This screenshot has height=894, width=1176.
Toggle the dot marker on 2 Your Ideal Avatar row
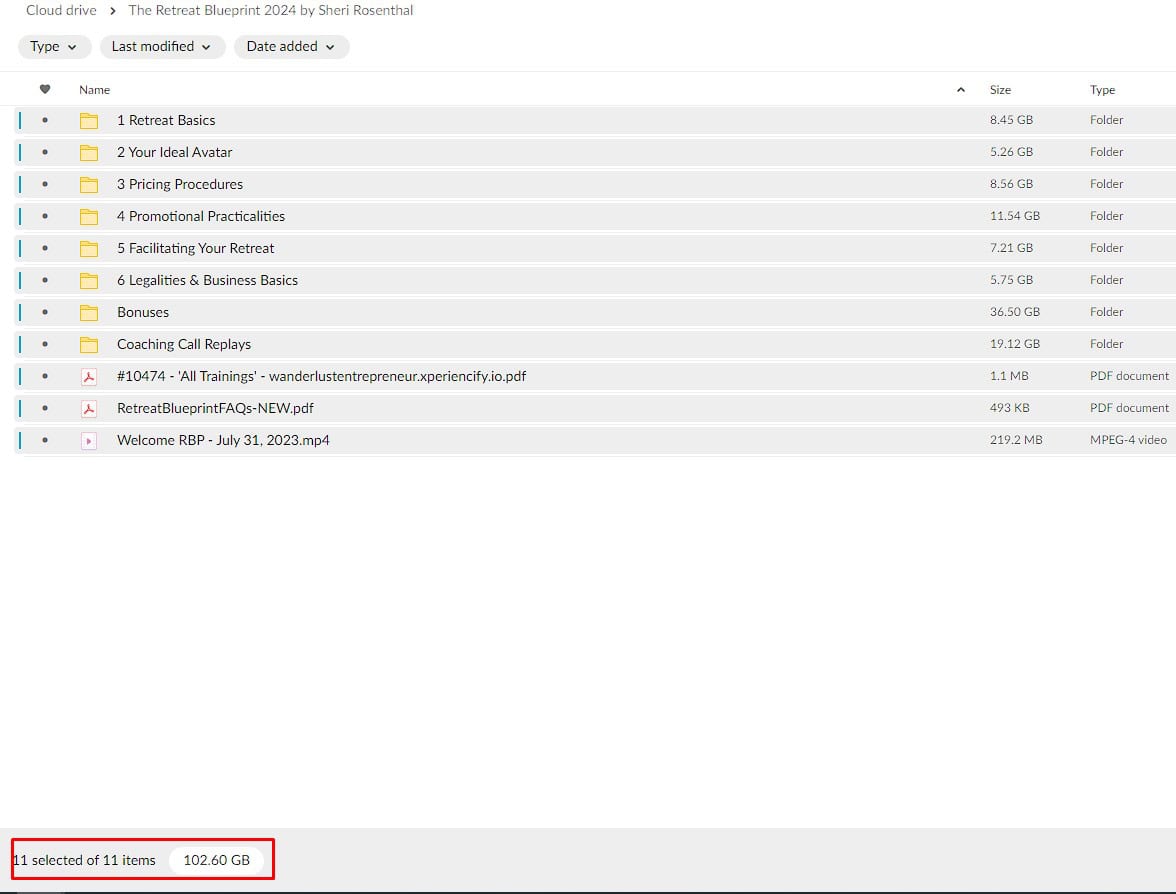45,152
